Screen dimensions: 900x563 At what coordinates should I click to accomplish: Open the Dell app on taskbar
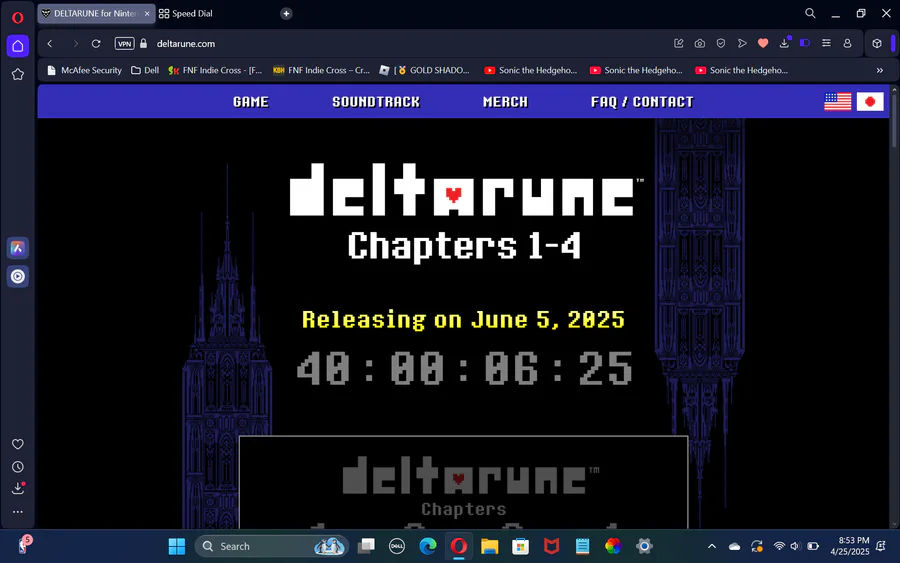point(397,546)
